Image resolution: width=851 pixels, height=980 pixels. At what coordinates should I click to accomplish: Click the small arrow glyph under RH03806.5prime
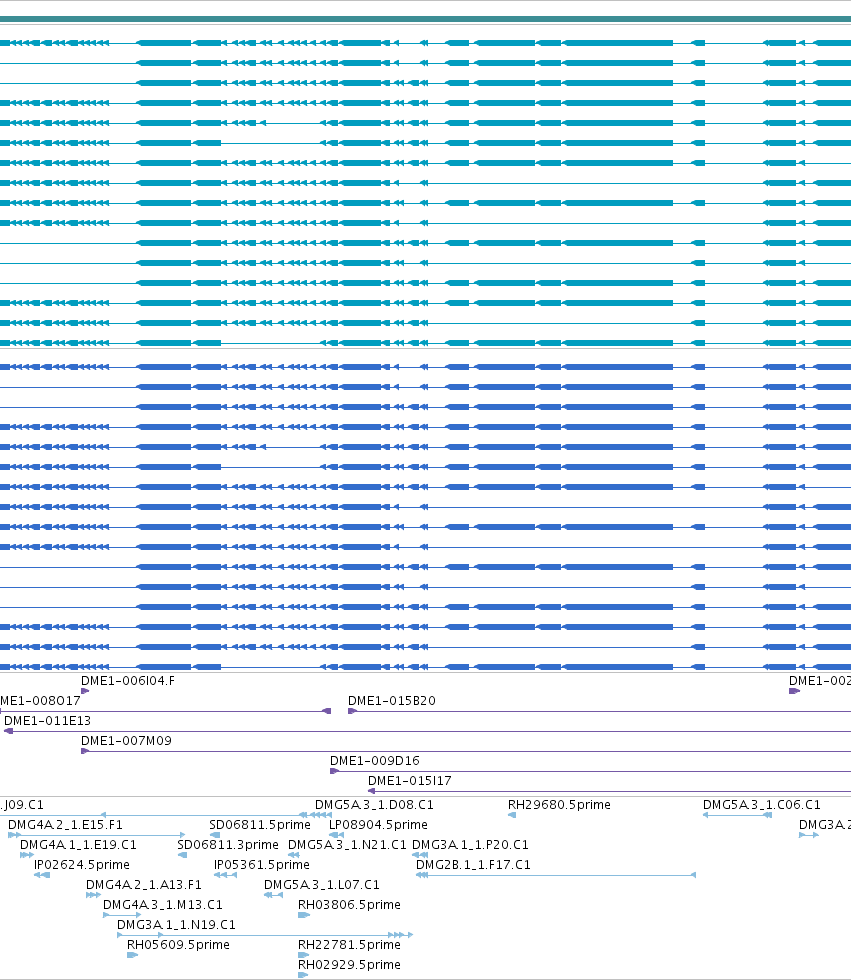304,915
